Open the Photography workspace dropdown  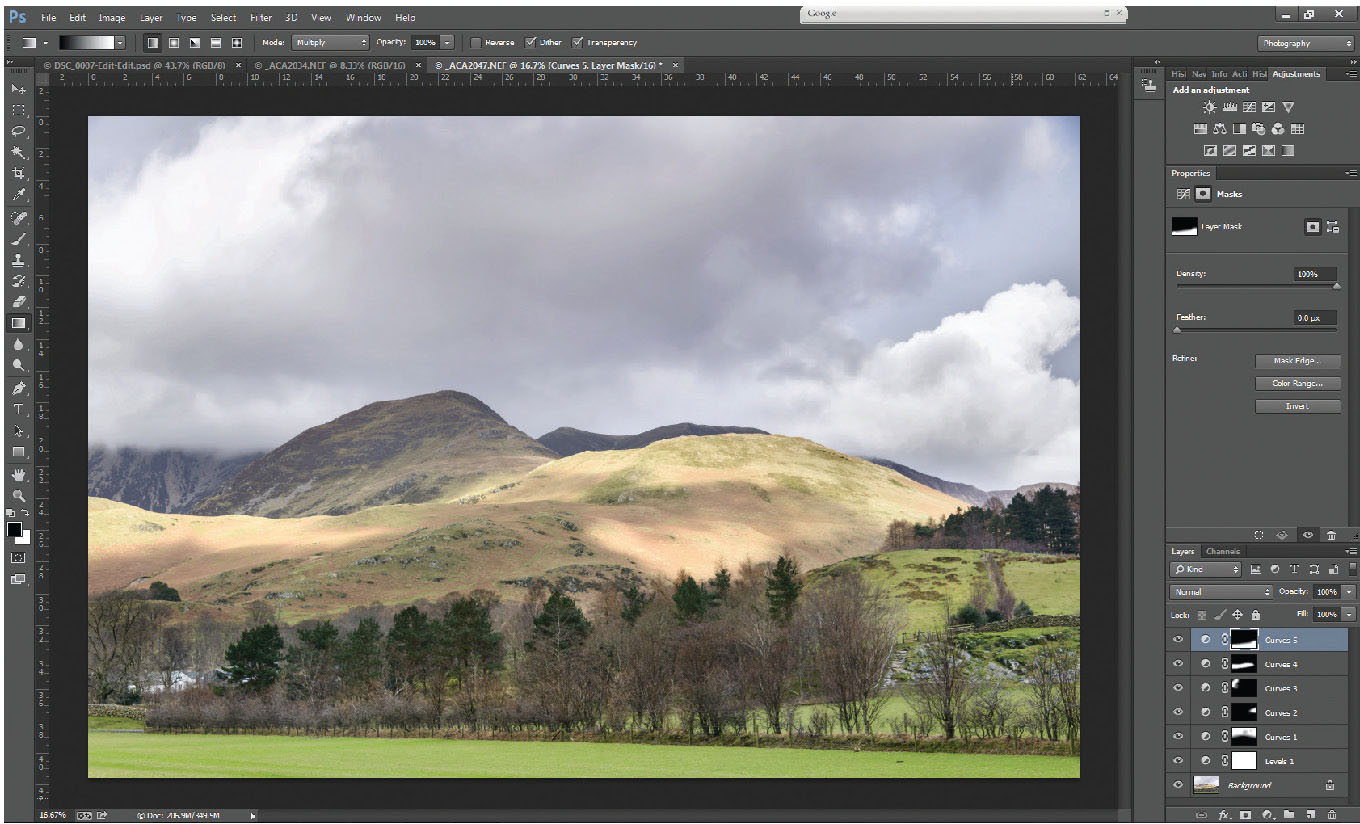pyautogui.click(x=1305, y=43)
